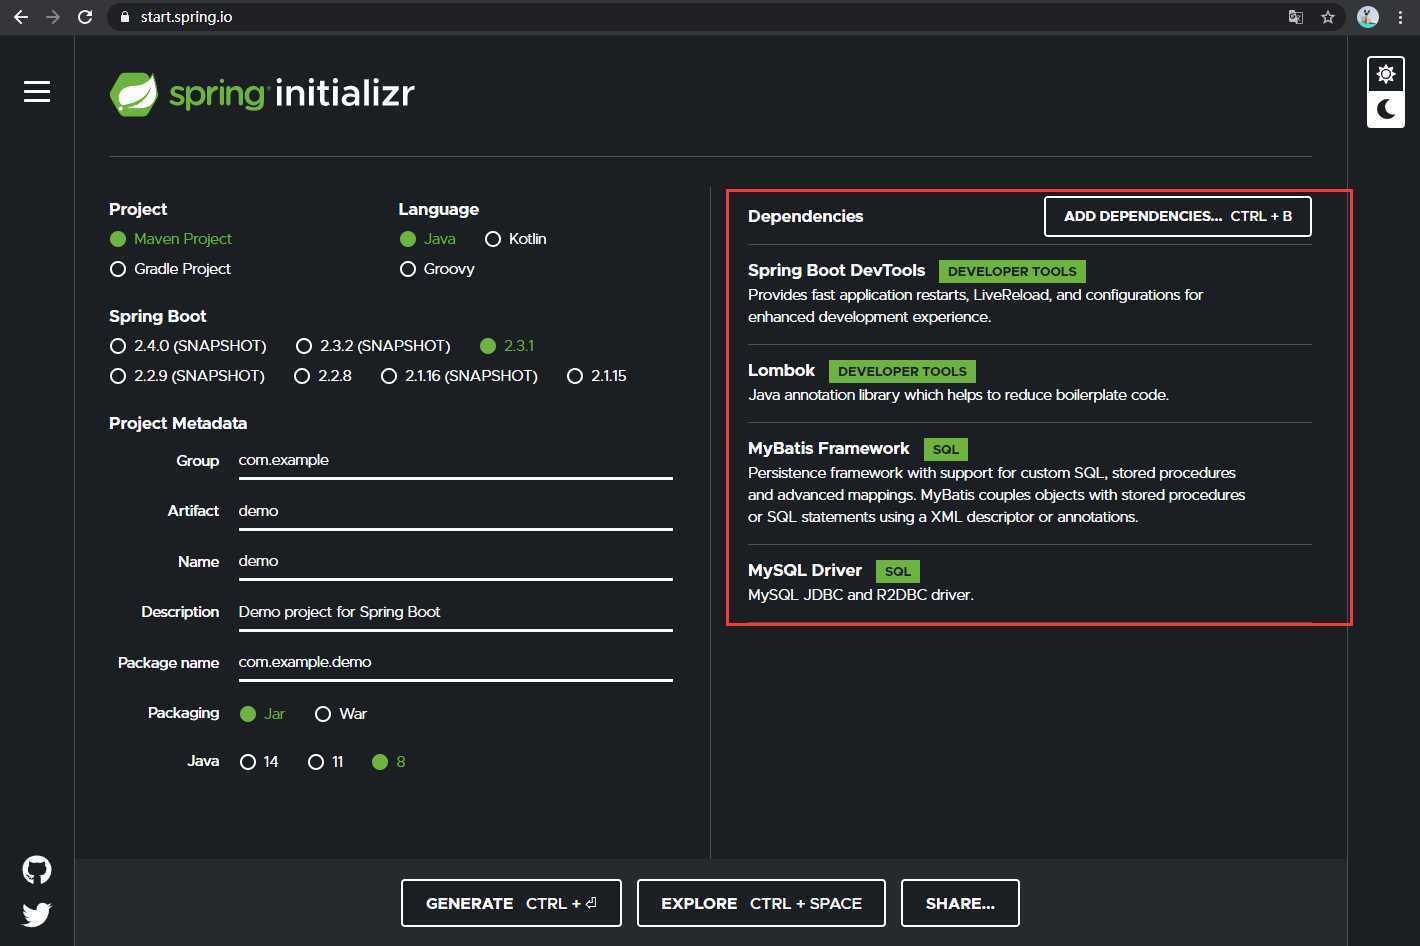Switch to light theme sun icon
Viewport: 1420px width, 946px height.
(x=1386, y=74)
